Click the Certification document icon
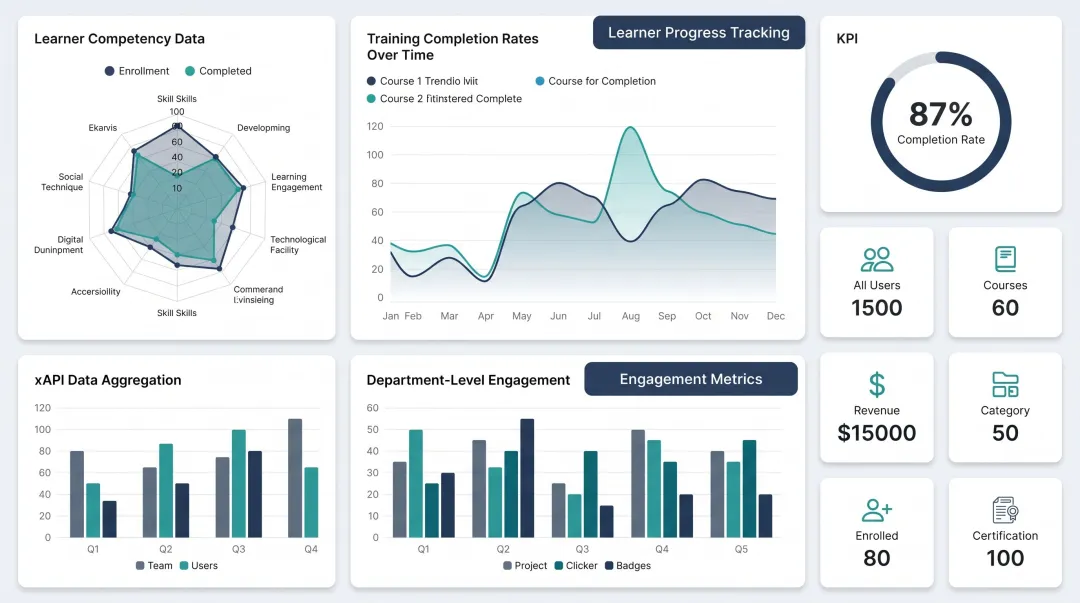 pos(1005,510)
